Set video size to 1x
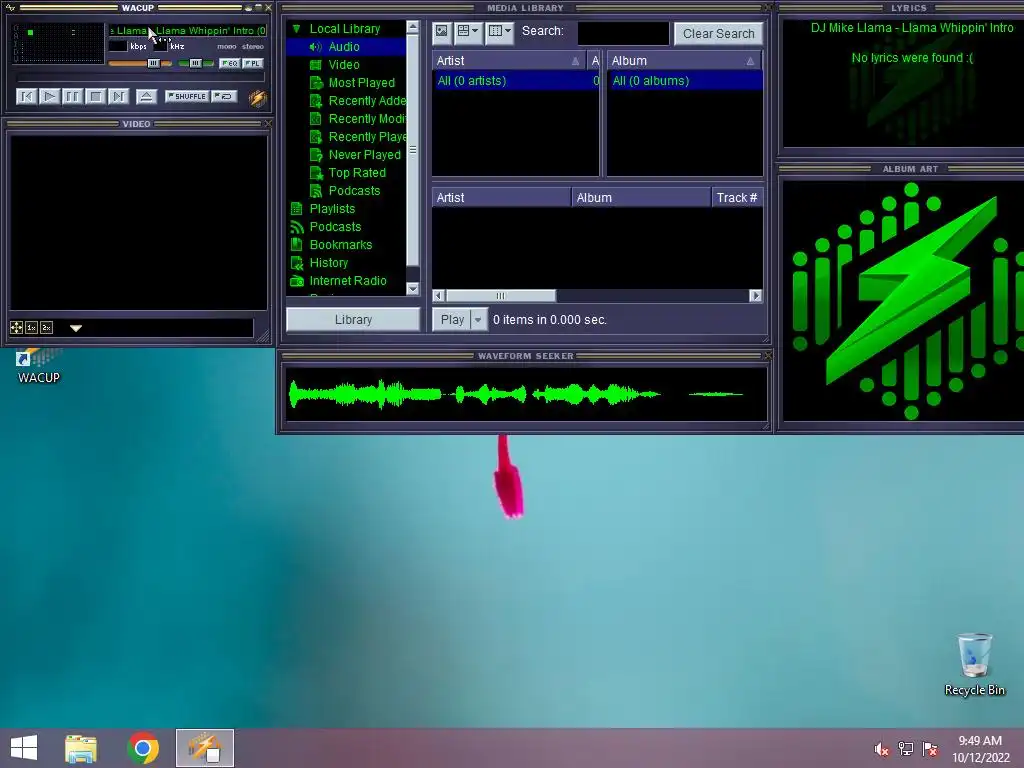The height and width of the screenshot is (768, 1024). (31, 328)
